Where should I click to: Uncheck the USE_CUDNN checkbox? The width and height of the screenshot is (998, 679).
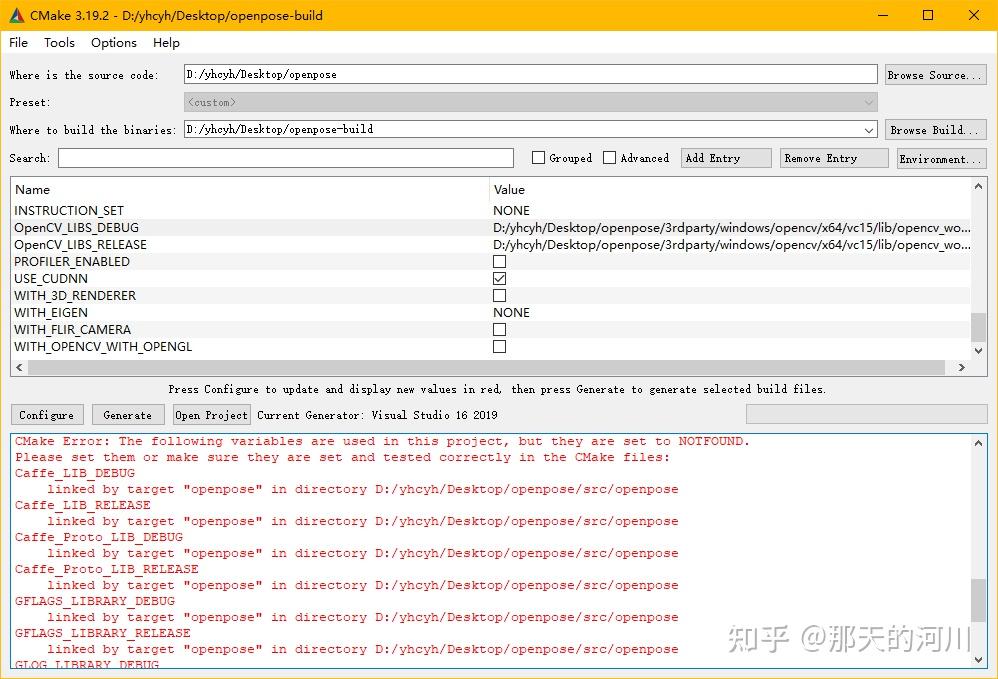[500, 279]
